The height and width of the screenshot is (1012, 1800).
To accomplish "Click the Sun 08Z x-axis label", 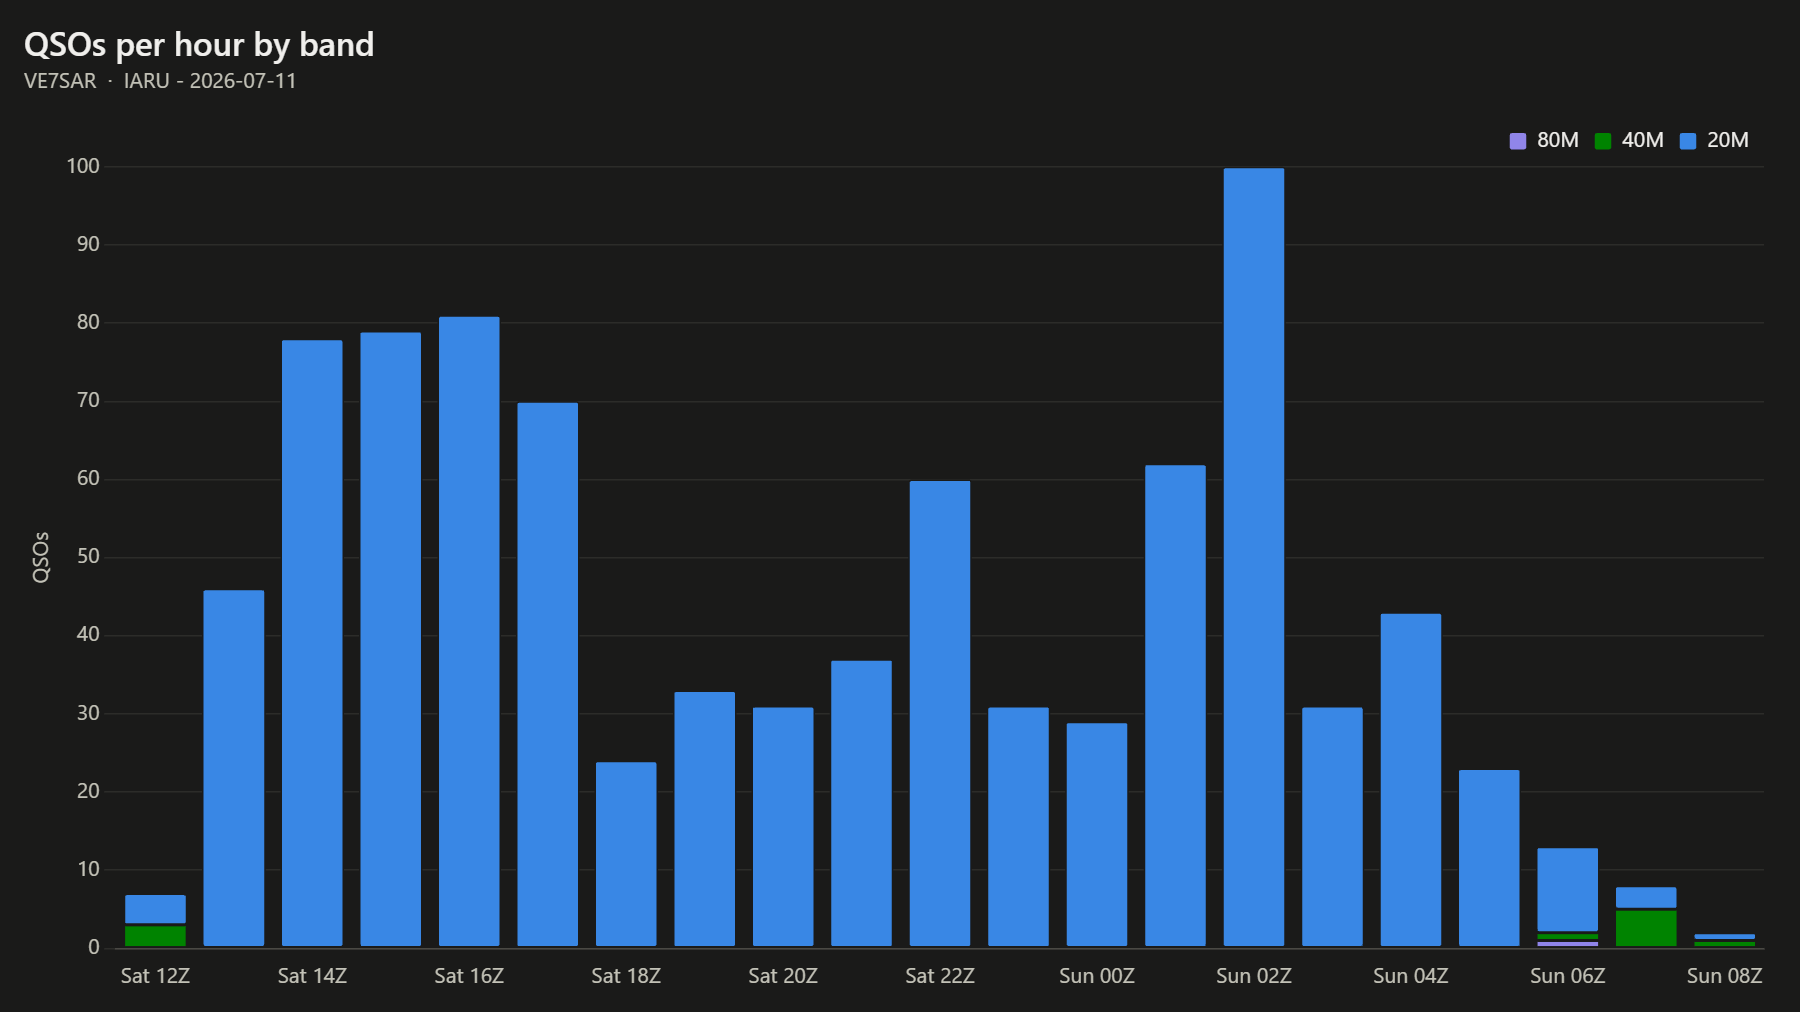I will point(1725,976).
